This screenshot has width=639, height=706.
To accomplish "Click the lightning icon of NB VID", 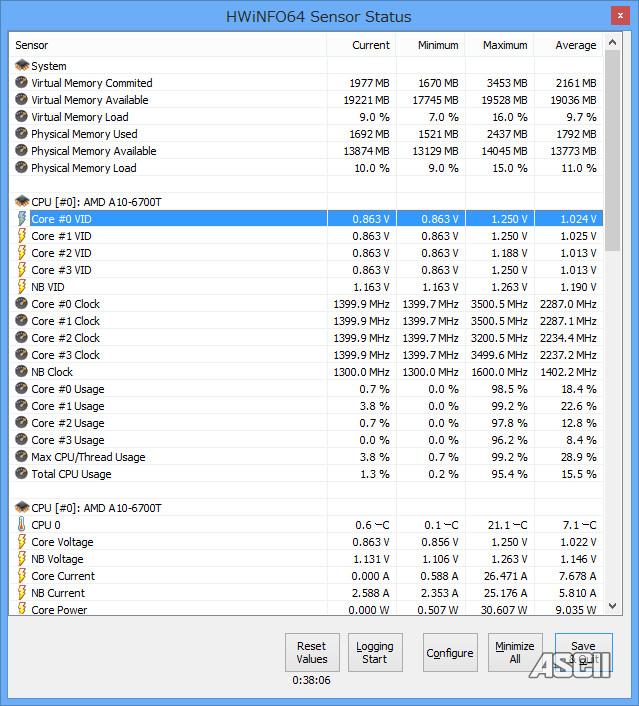I will [21, 286].
